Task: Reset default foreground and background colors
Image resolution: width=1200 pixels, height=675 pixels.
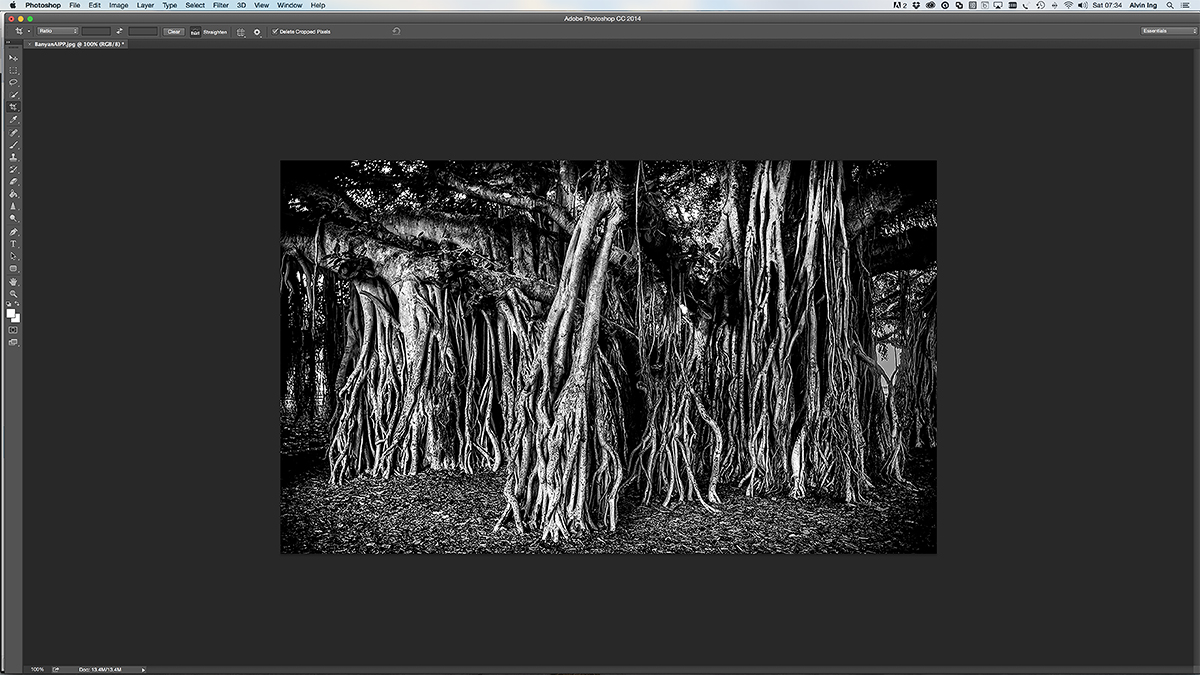Action: (x=8, y=303)
